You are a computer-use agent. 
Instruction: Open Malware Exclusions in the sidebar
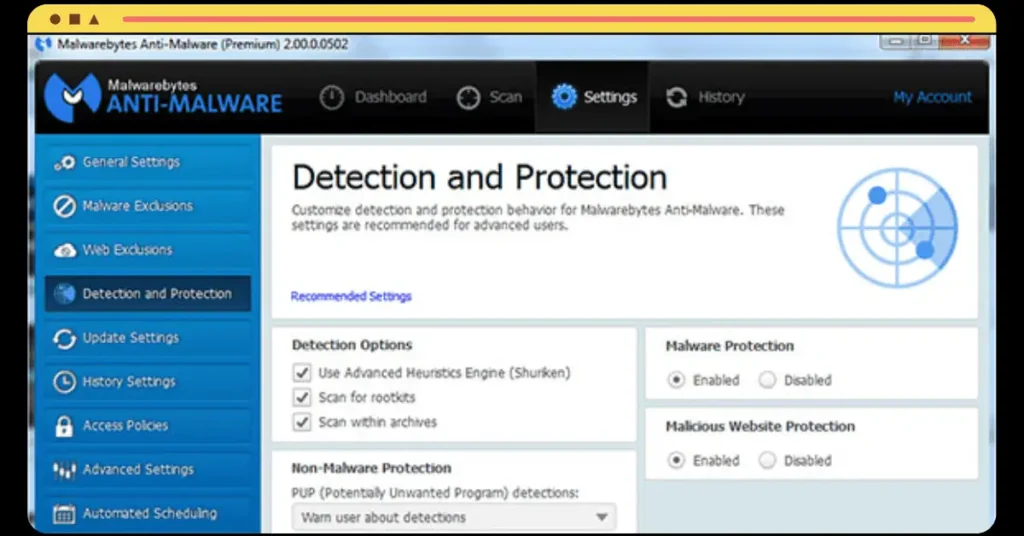pos(148,206)
